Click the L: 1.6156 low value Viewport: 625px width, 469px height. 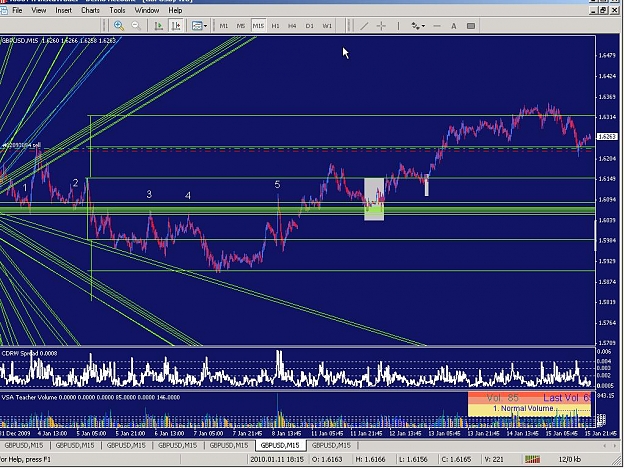[413, 459]
